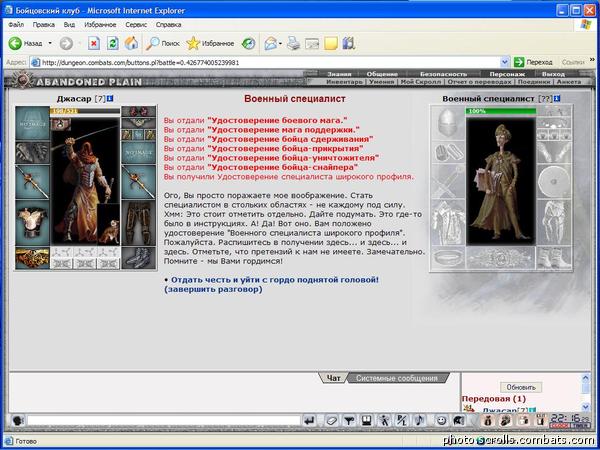Click info icon next to Джасар [7] header
The height and width of the screenshot is (450, 600).
[x=110, y=98]
